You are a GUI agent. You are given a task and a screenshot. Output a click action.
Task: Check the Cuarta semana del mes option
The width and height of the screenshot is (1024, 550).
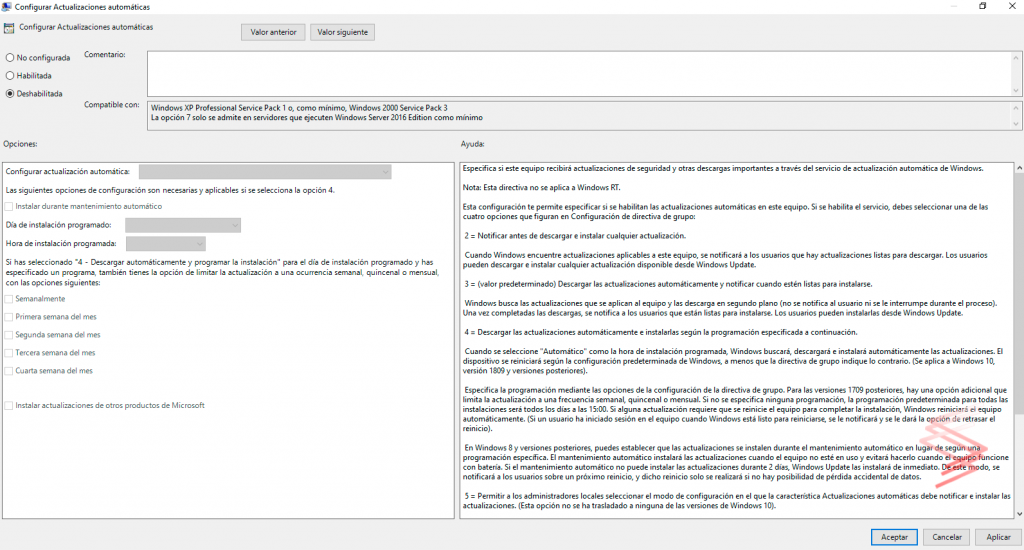point(8,370)
